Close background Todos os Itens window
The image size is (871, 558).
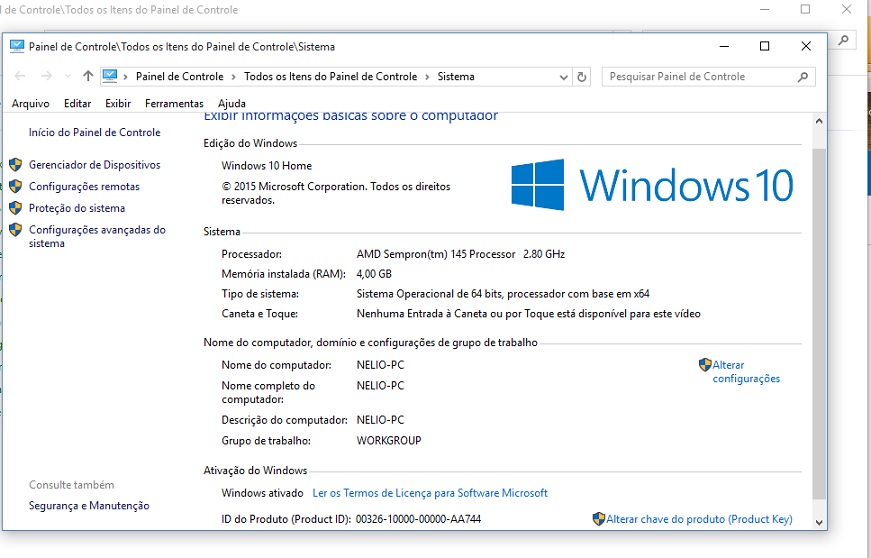click(847, 9)
